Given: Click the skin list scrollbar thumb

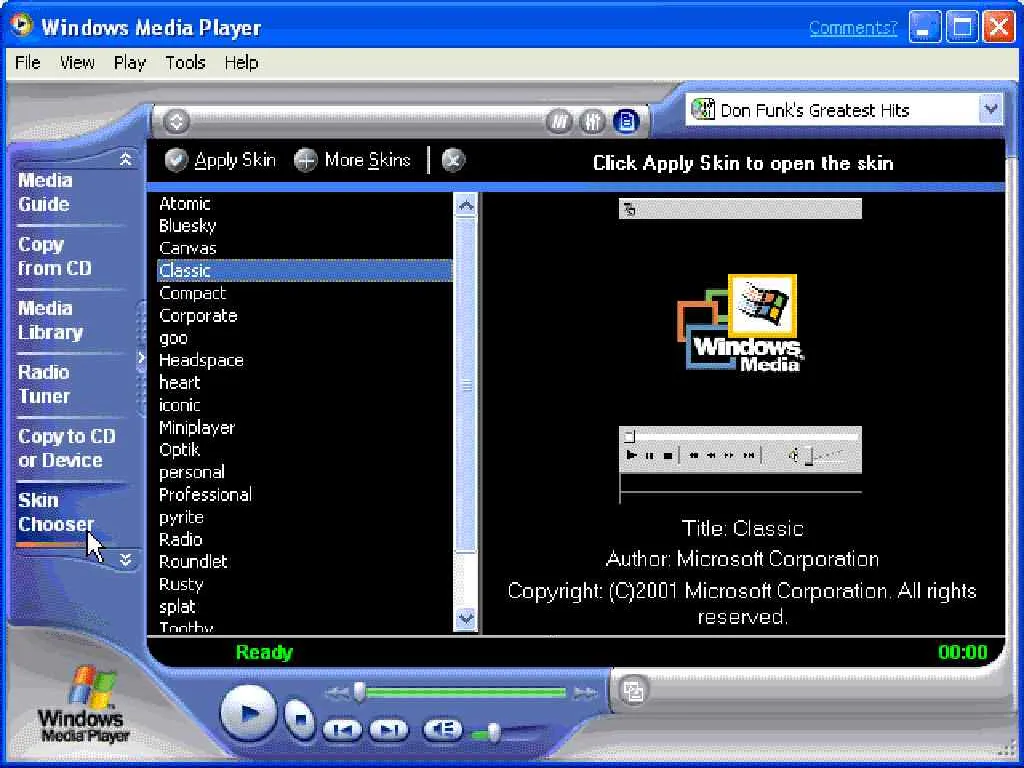Looking at the screenshot, I should (x=466, y=385).
